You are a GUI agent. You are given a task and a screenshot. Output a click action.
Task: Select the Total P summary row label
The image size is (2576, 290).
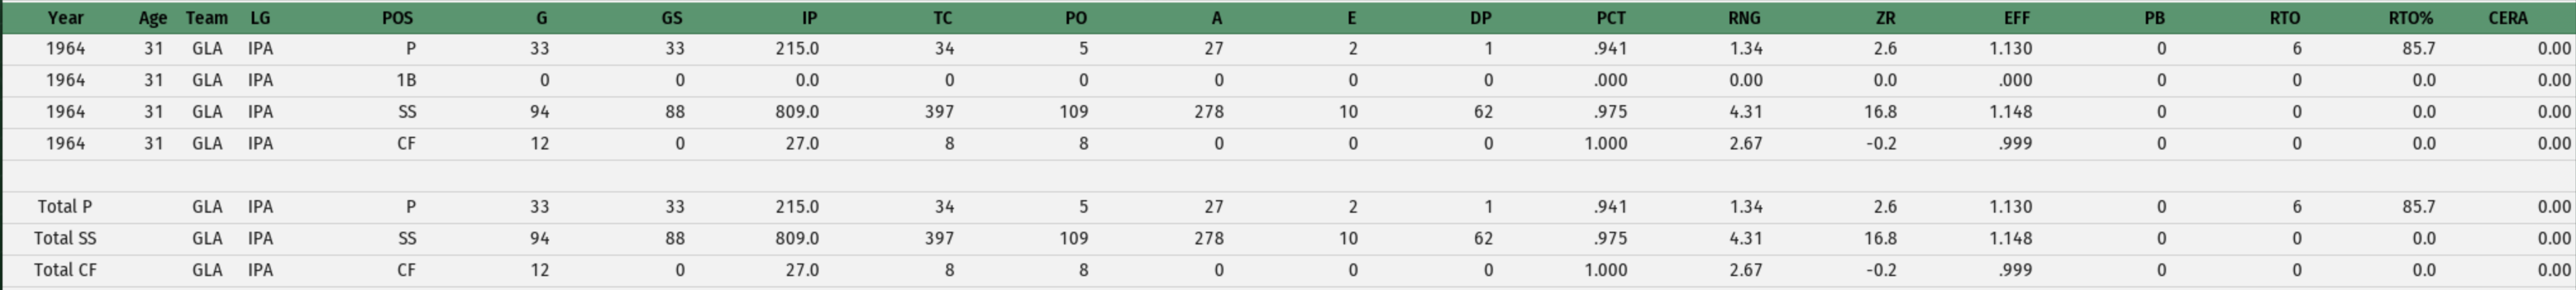pos(65,207)
